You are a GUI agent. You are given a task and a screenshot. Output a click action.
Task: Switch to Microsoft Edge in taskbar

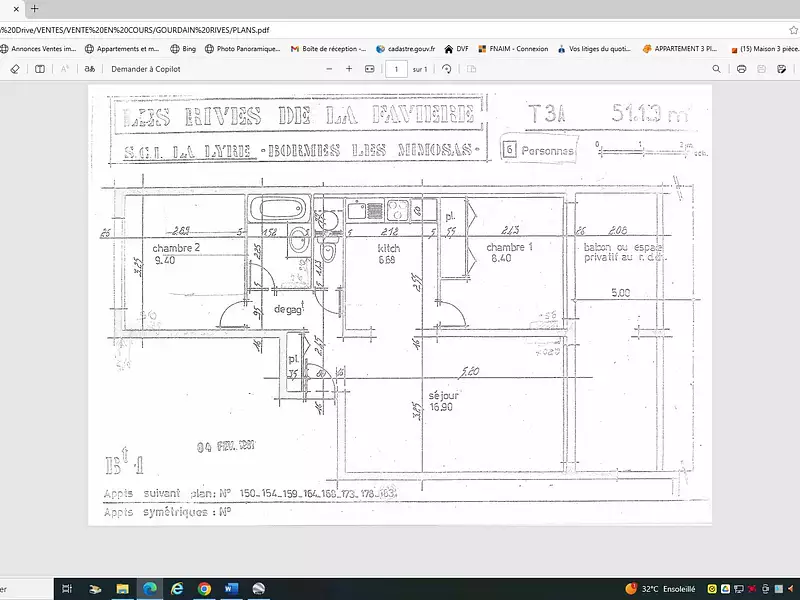149,589
